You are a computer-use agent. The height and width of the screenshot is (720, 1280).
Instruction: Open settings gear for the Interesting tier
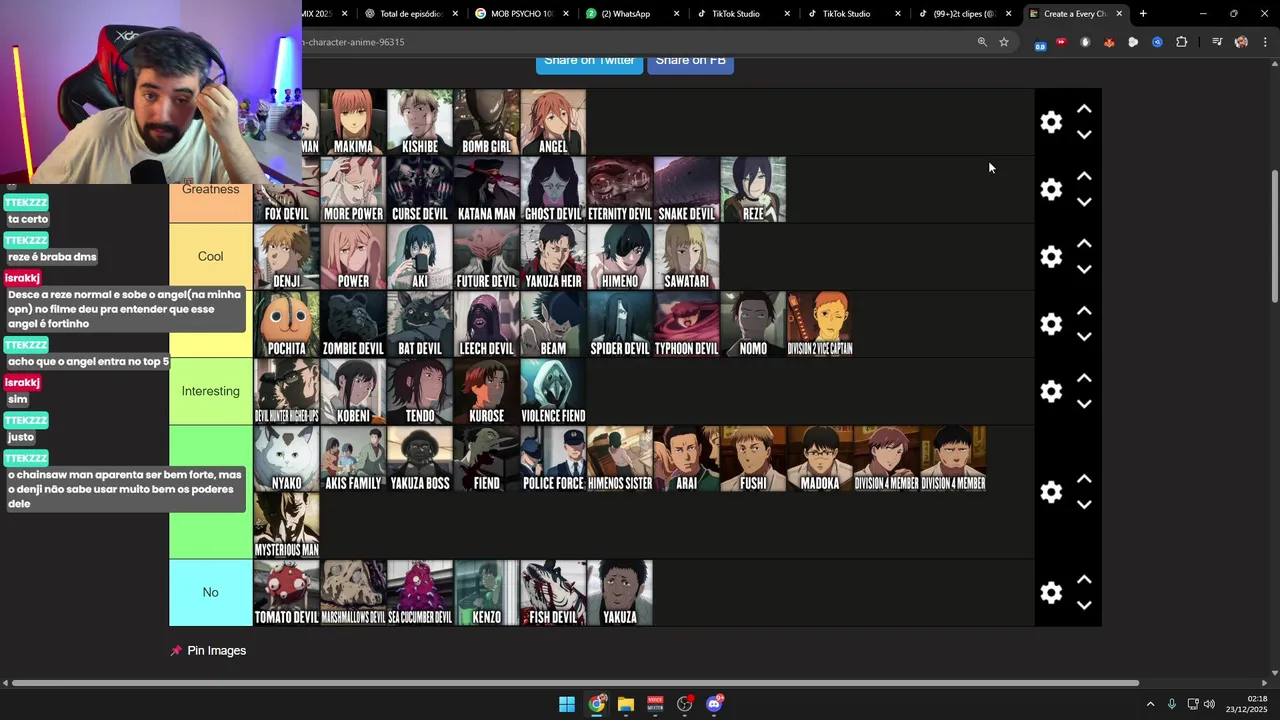(1051, 391)
